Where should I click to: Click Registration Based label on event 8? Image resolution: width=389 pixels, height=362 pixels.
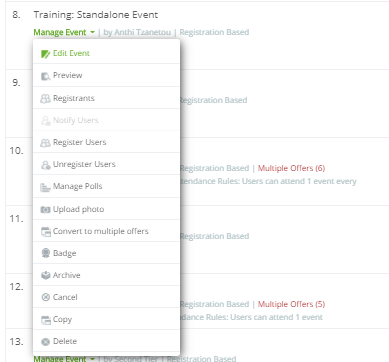pos(214,32)
